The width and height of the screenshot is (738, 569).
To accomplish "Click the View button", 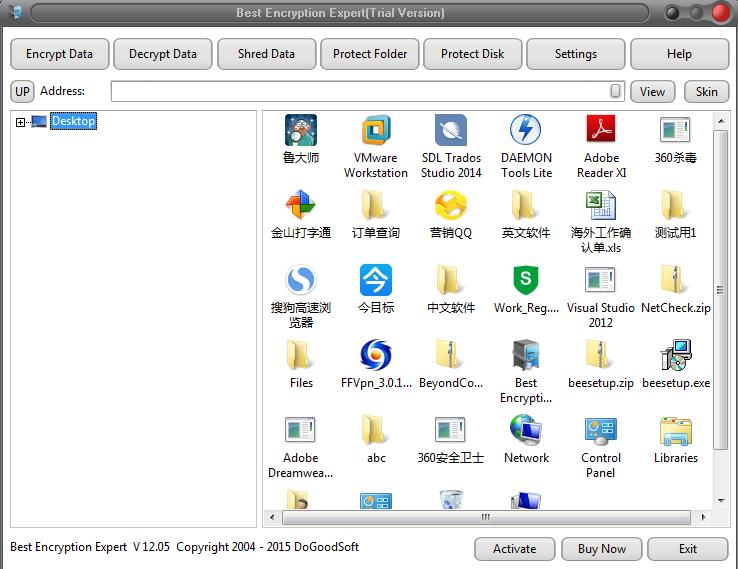I will tap(652, 91).
